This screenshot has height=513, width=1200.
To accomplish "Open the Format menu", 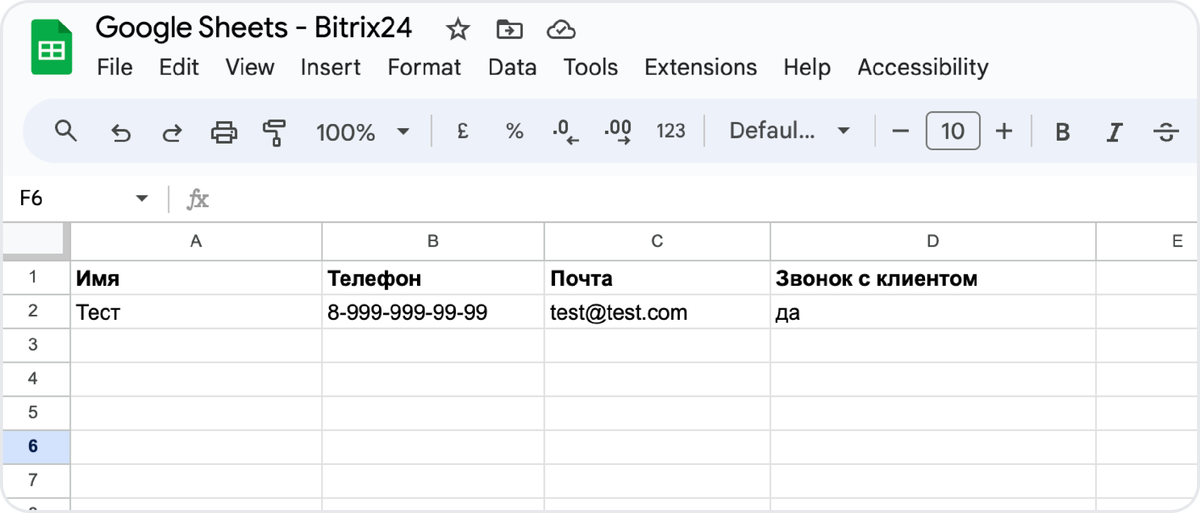I will click(425, 67).
